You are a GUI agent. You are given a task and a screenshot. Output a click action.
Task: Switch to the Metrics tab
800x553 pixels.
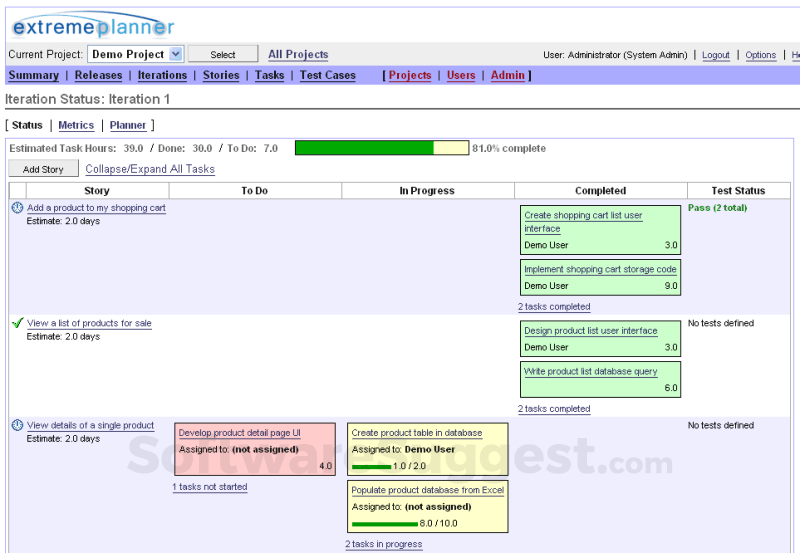pyautogui.click(x=76, y=125)
